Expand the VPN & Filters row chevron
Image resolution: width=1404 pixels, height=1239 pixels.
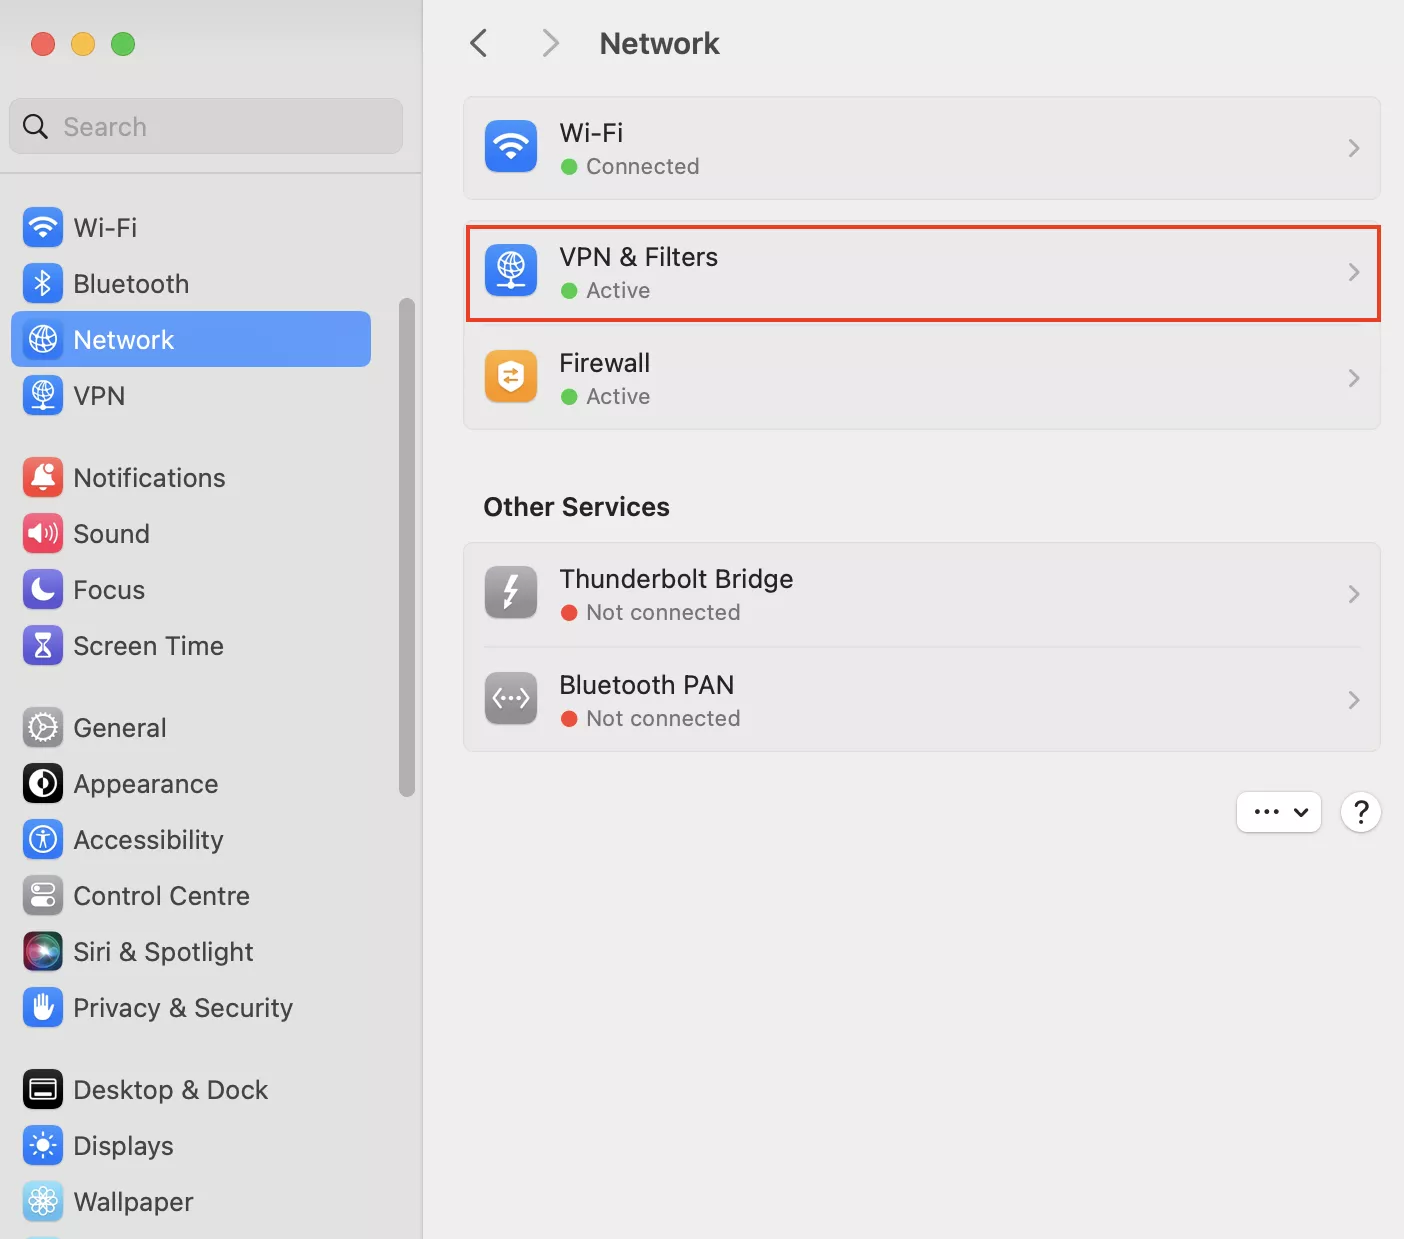point(1353,272)
